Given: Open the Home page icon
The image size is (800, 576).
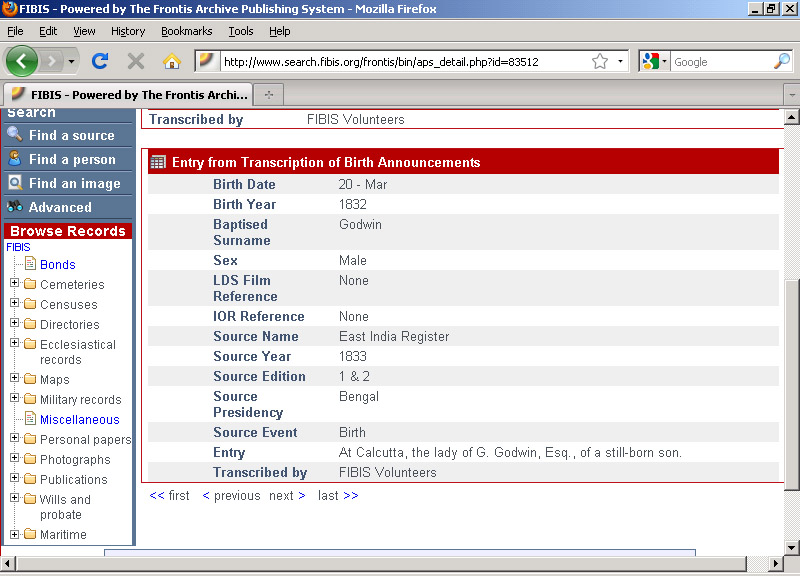Looking at the screenshot, I should pyautogui.click(x=171, y=61).
